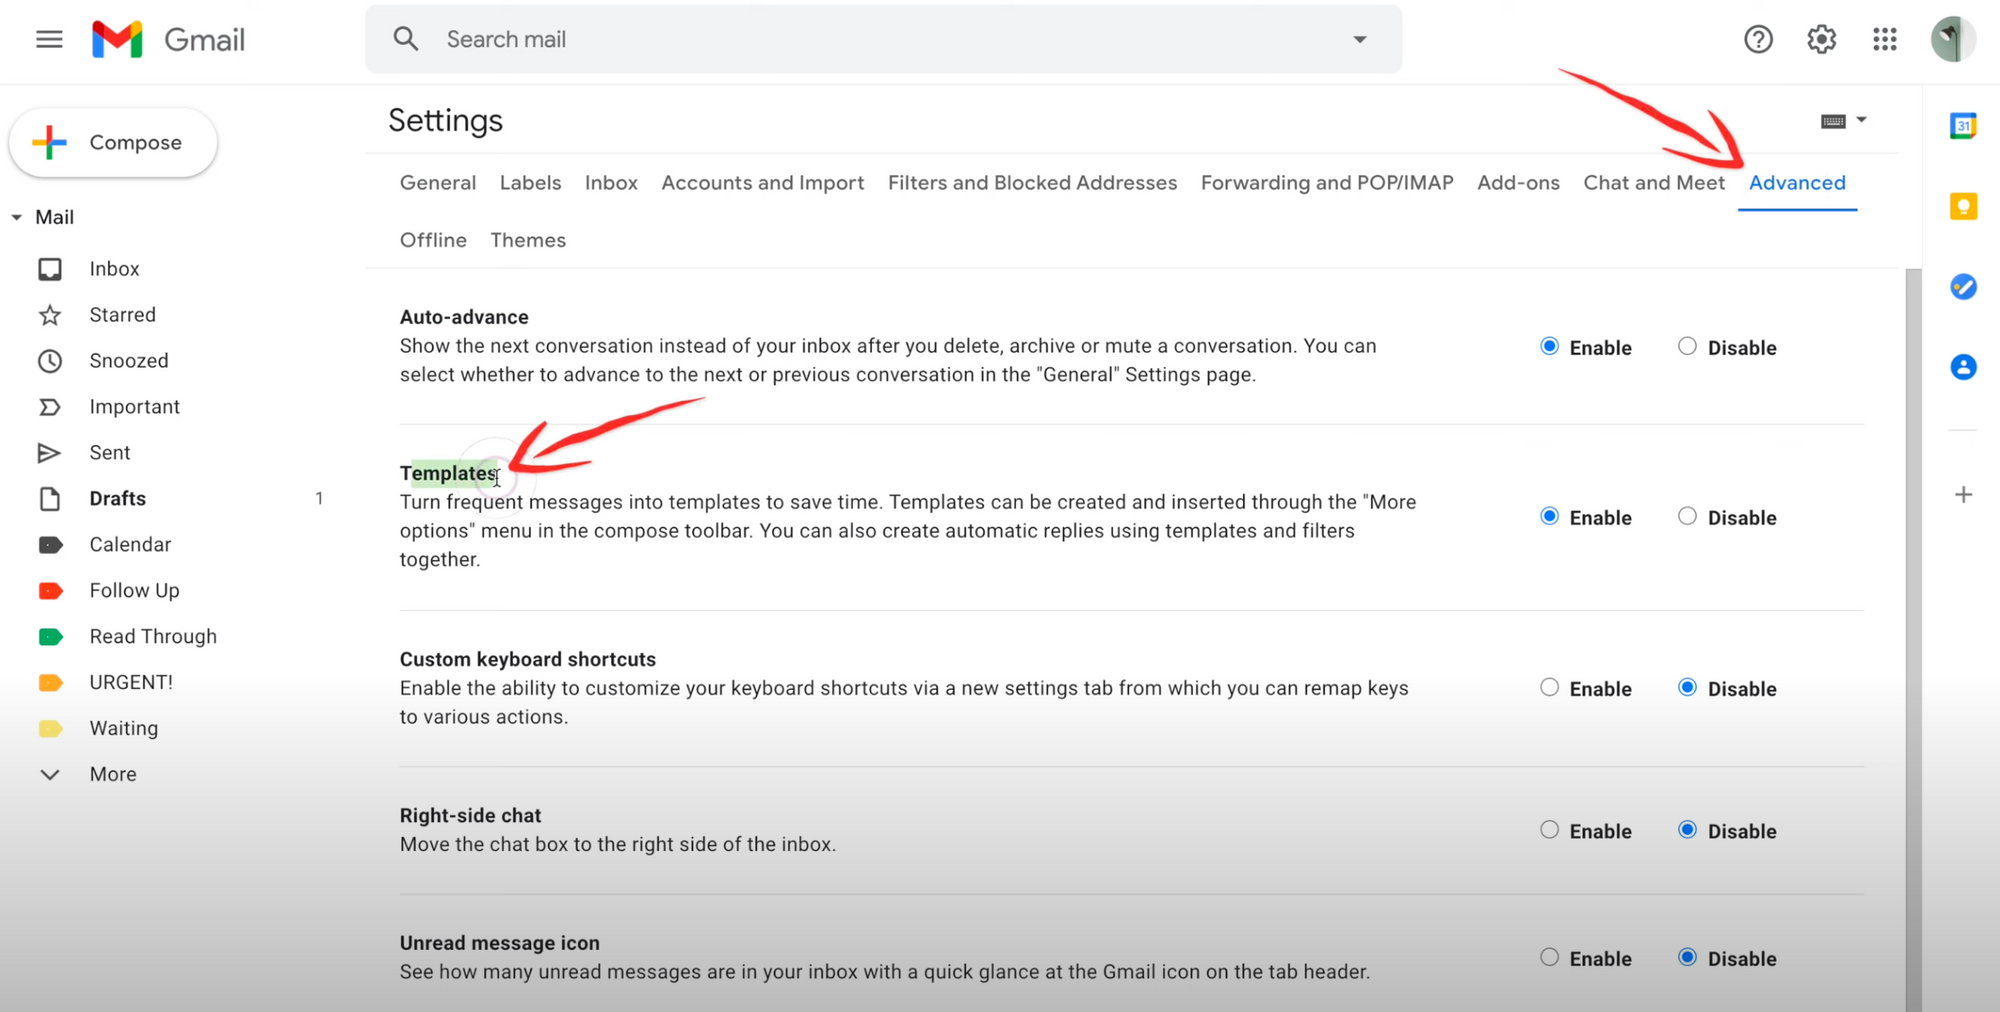Click the Drafts page icon
Screen dimensions: 2000x1012
(50, 499)
